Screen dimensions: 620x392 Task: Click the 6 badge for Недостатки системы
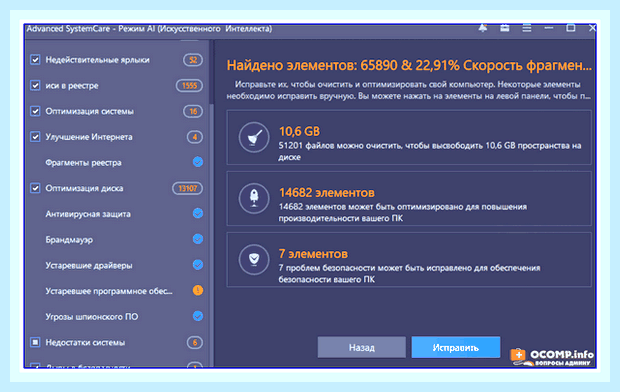coord(195,343)
